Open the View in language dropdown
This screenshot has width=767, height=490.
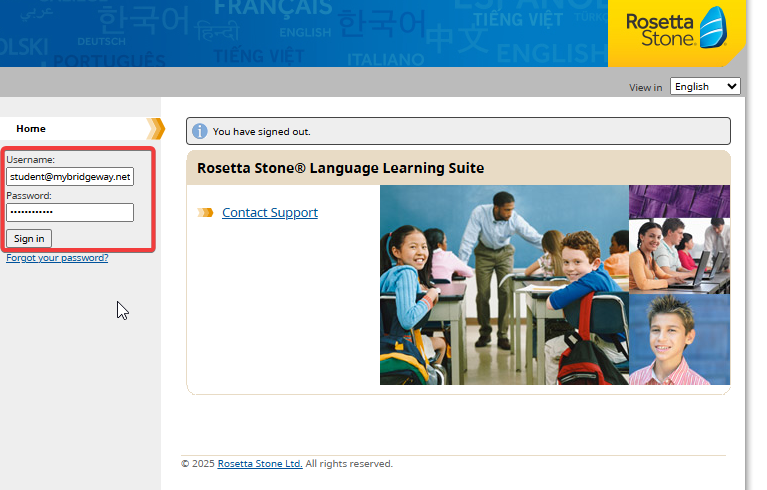click(x=705, y=87)
